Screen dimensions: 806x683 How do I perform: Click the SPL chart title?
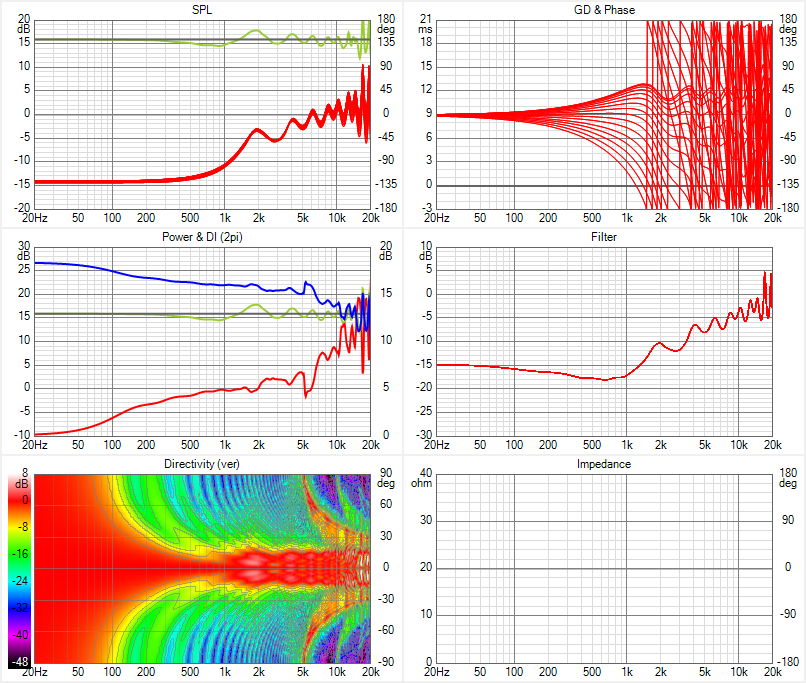click(x=202, y=10)
